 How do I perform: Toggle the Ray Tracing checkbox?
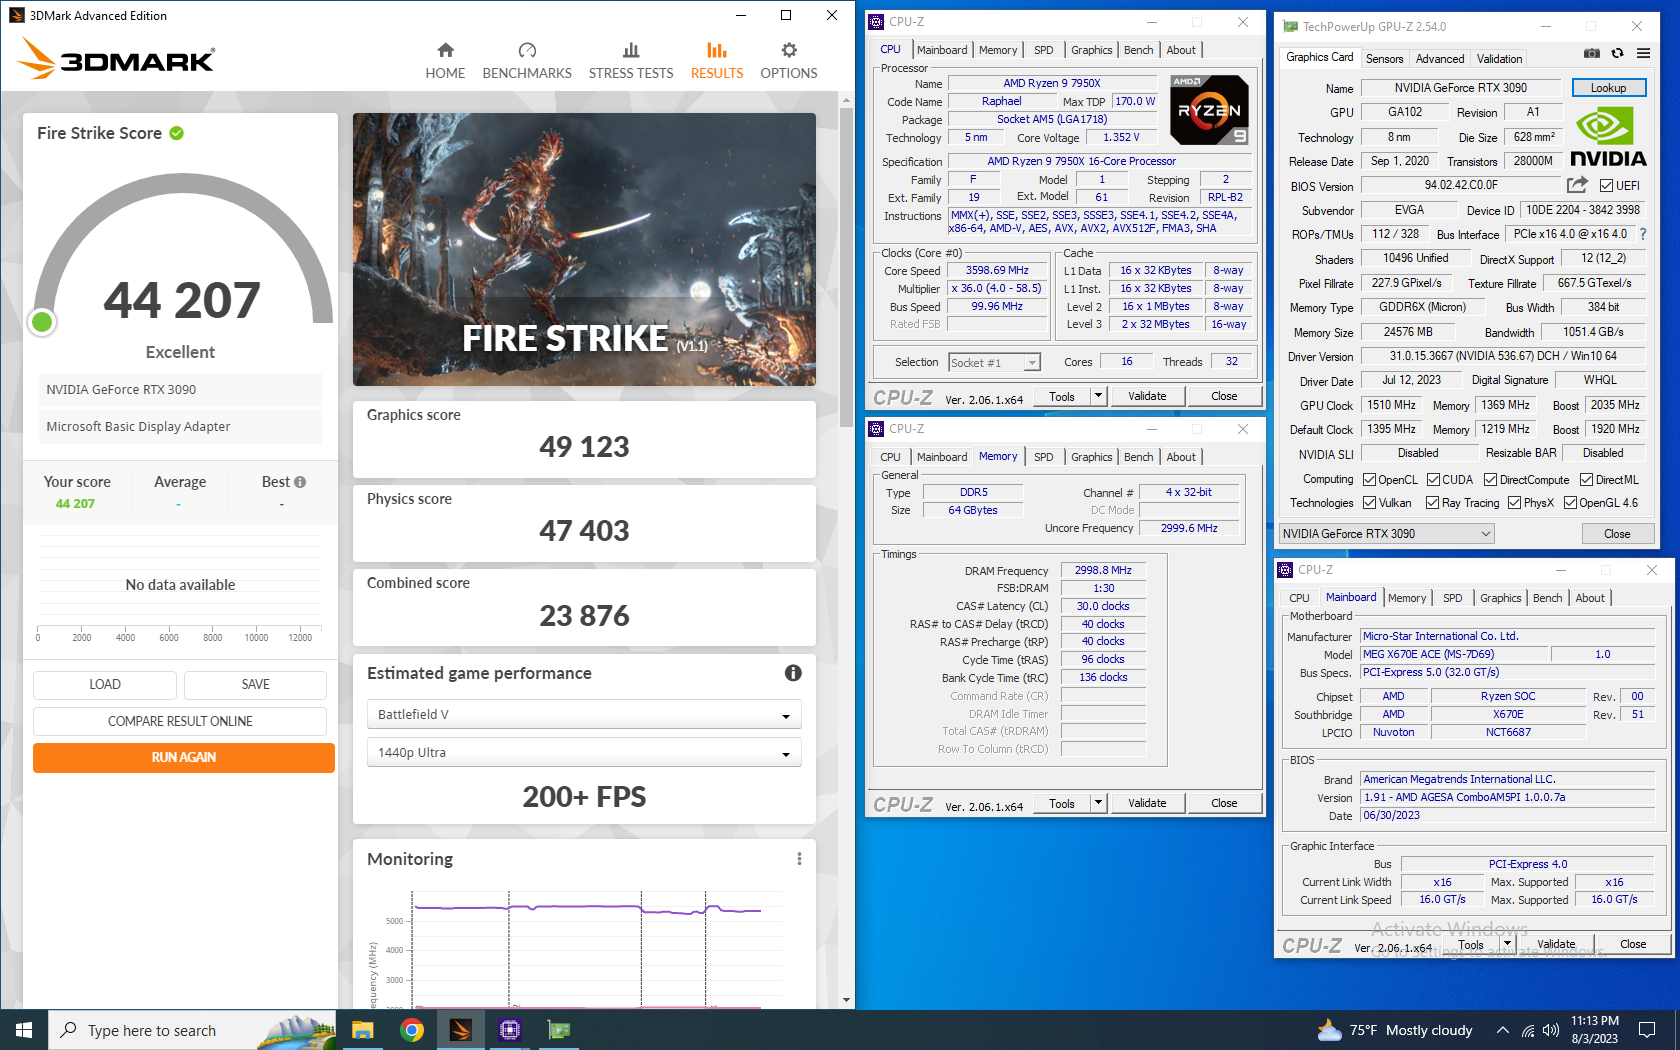(x=1433, y=503)
